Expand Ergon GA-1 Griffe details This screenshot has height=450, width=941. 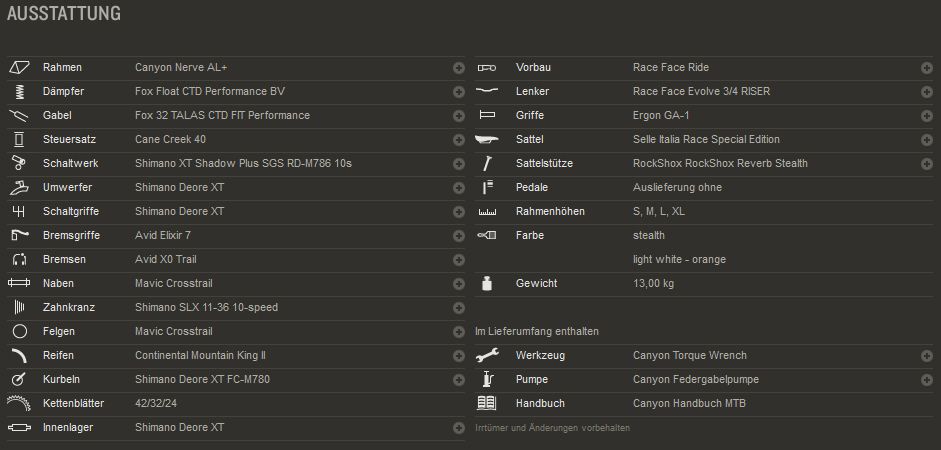tap(926, 116)
